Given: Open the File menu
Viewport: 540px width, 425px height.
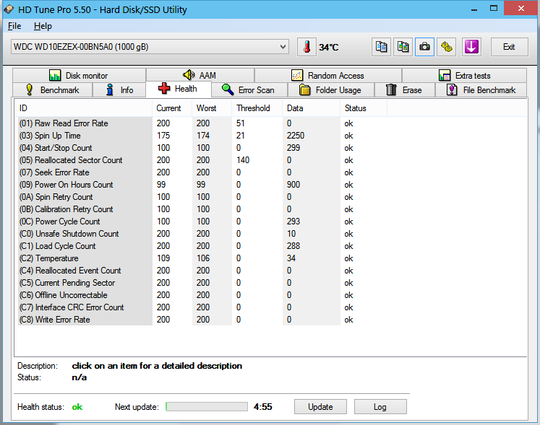Looking at the screenshot, I should [x=14, y=26].
